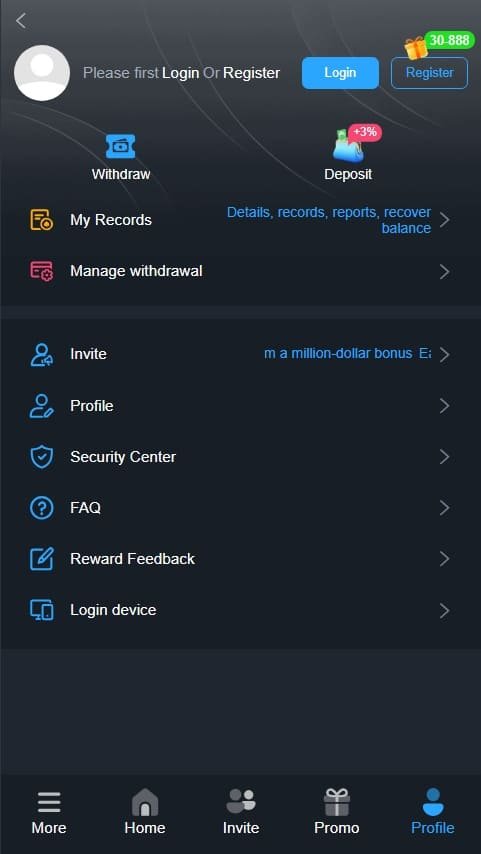Open the 30-888 gift box bonus
481x854 pixels.
coord(417,48)
